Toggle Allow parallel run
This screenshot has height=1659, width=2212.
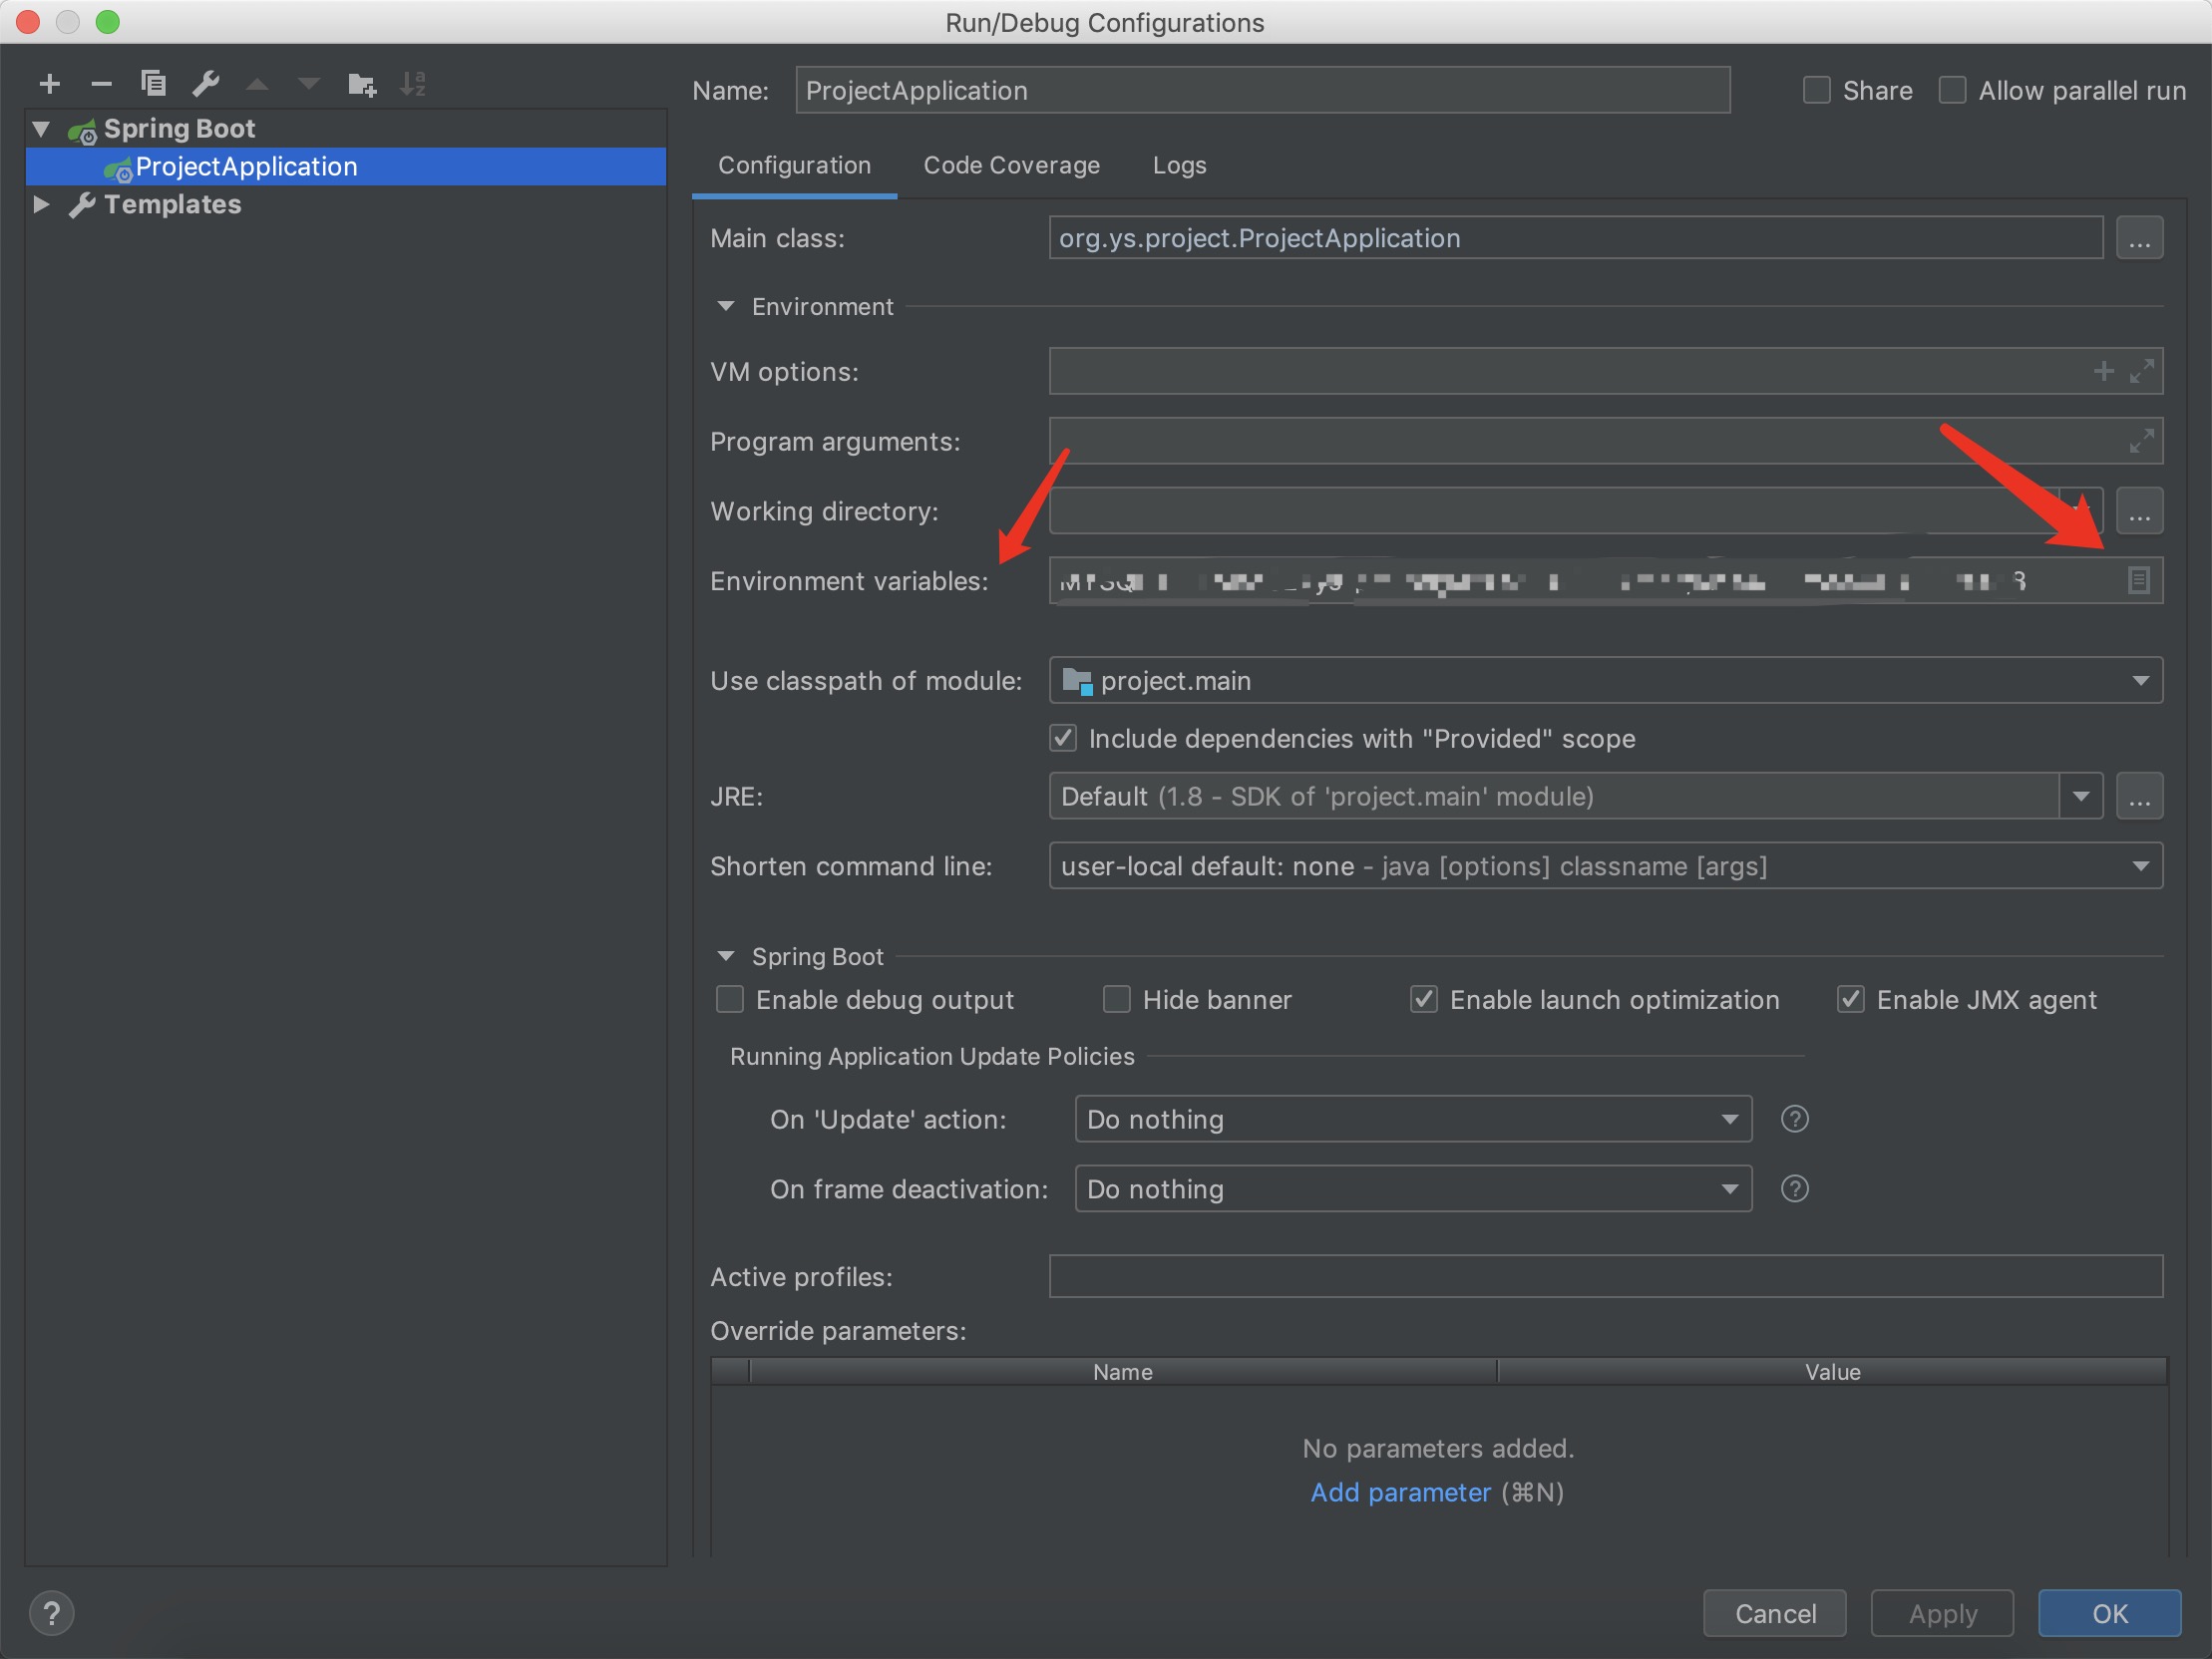click(x=1953, y=90)
